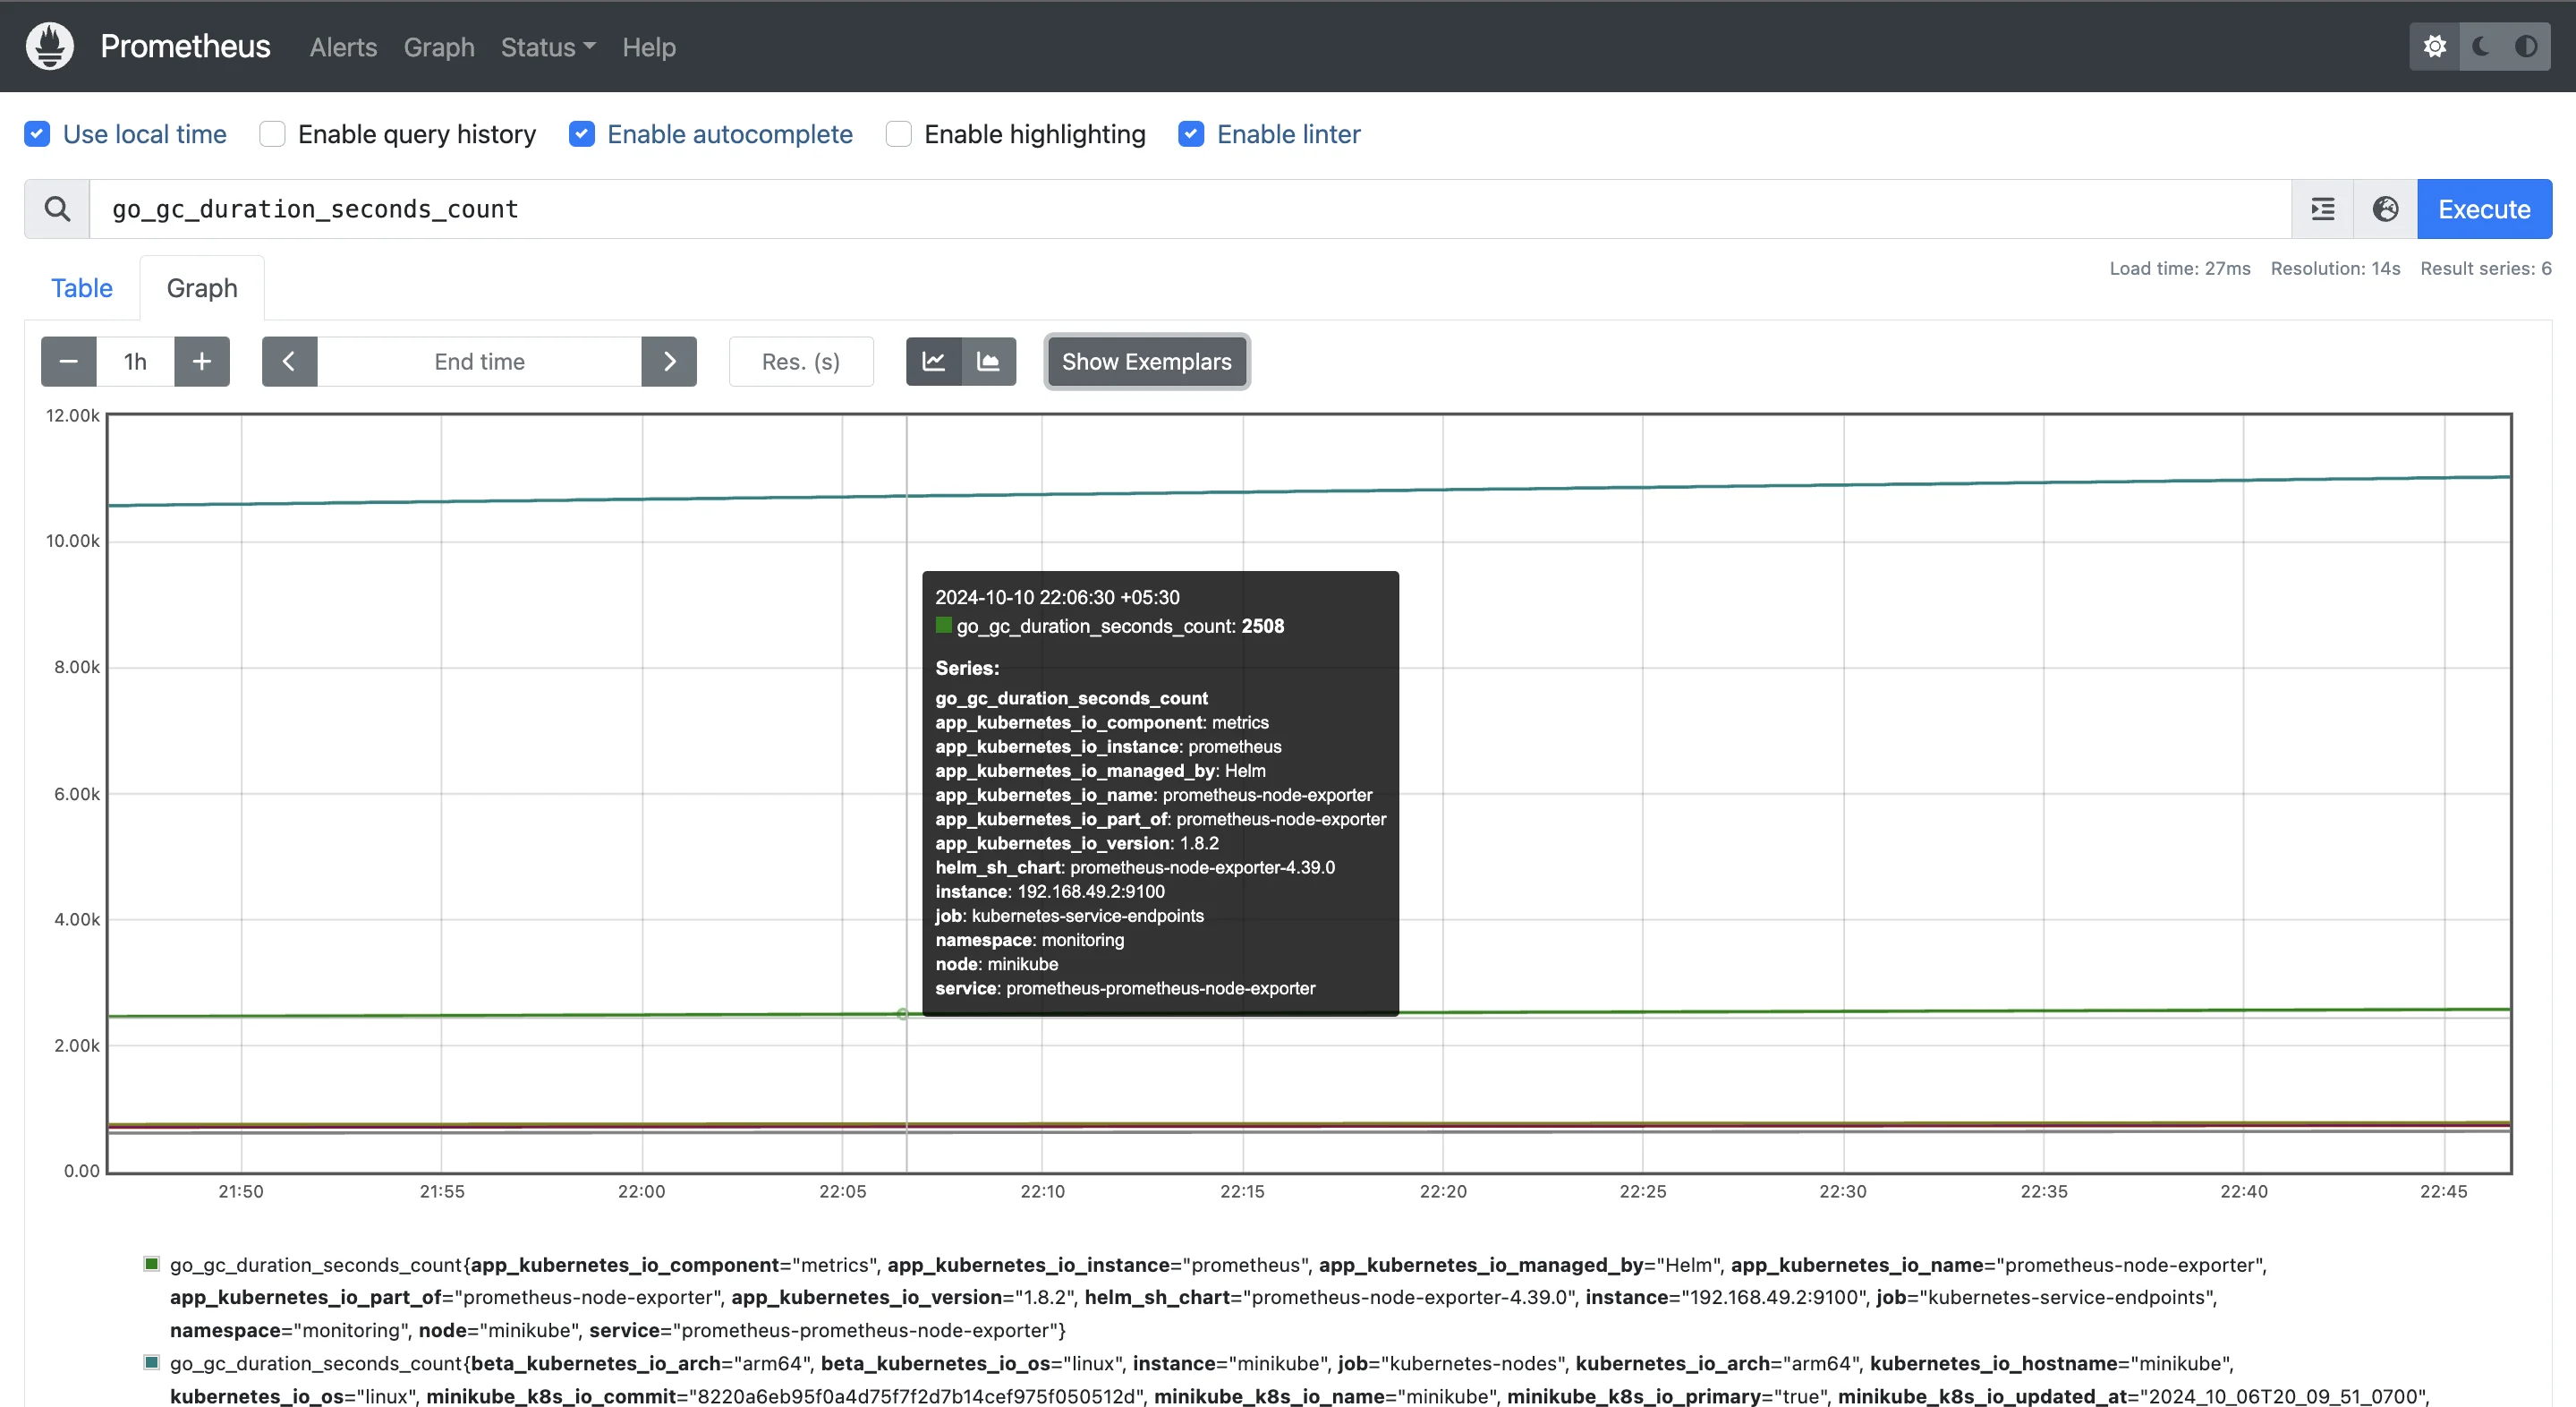The width and height of the screenshot is (2576, 1407).
Task: Show unstacked line graph
Action: 934,361
